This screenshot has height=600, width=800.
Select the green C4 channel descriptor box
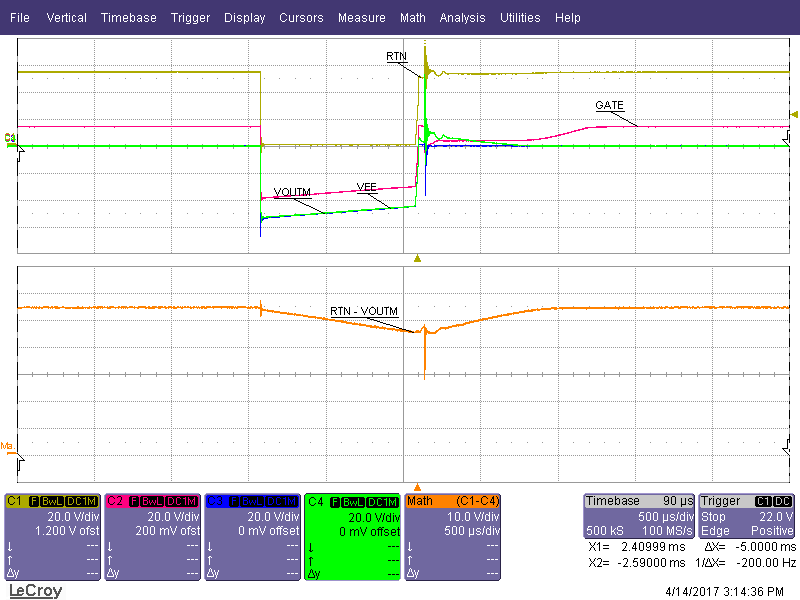coord(353,535)
